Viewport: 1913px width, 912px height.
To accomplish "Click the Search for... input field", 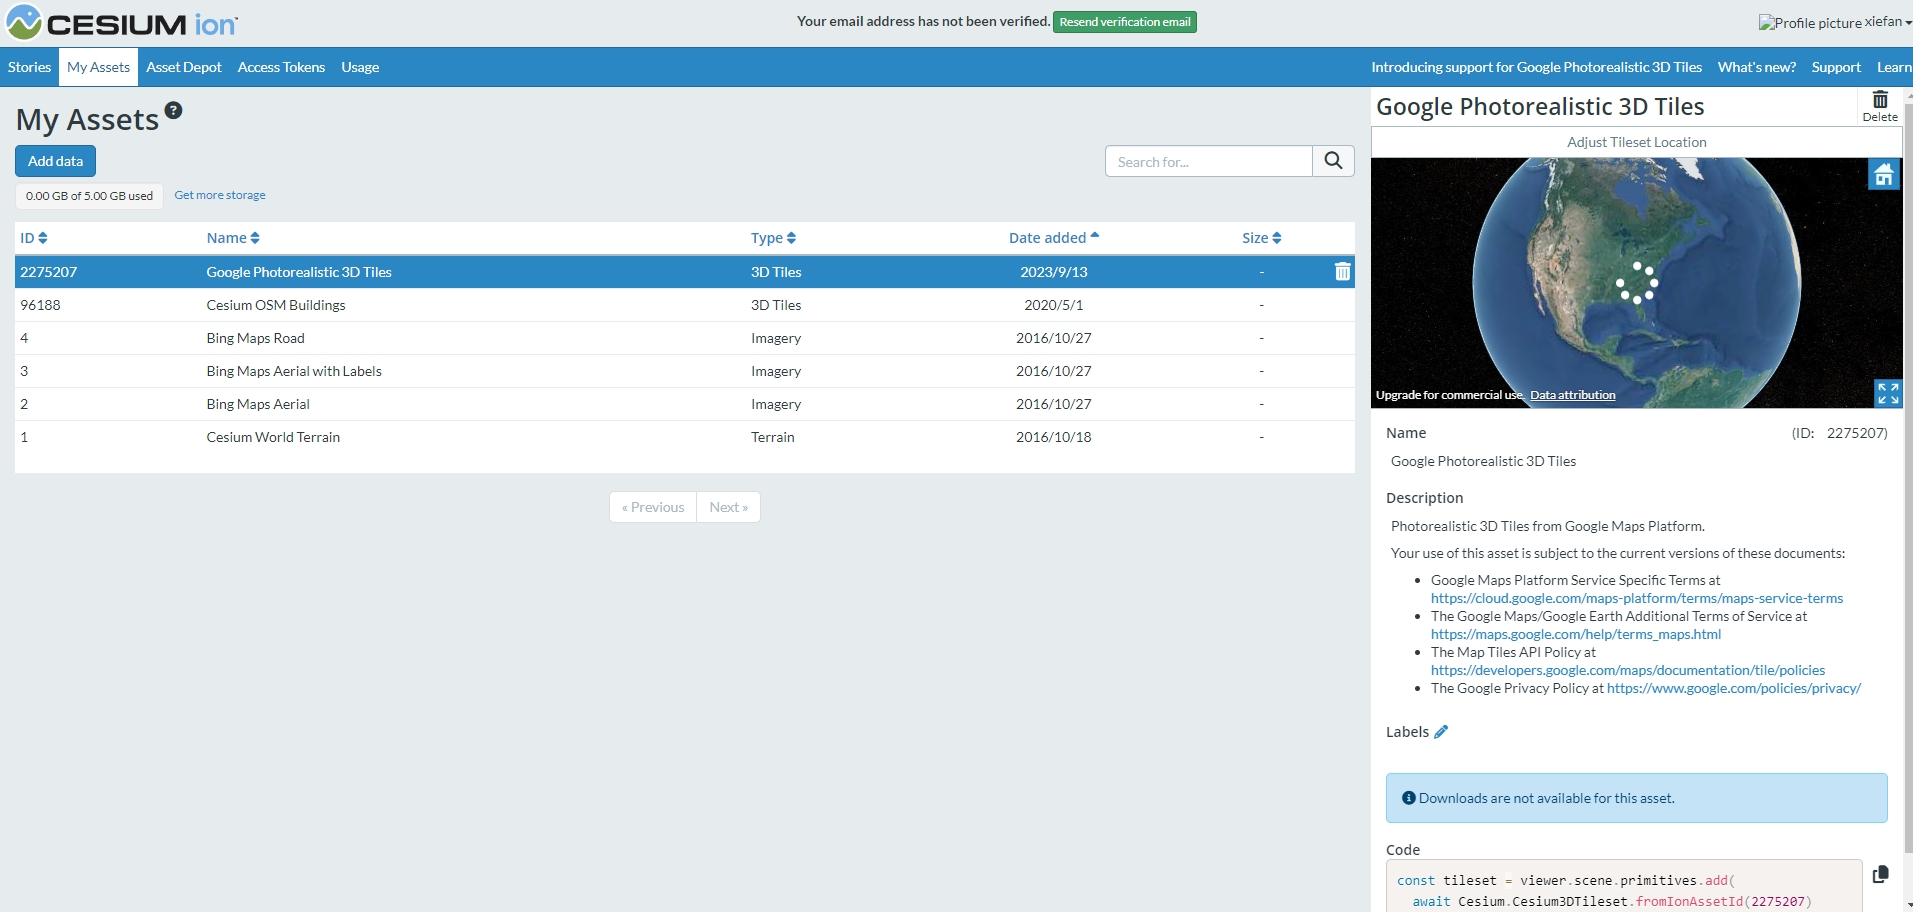I will [1208, 161].
